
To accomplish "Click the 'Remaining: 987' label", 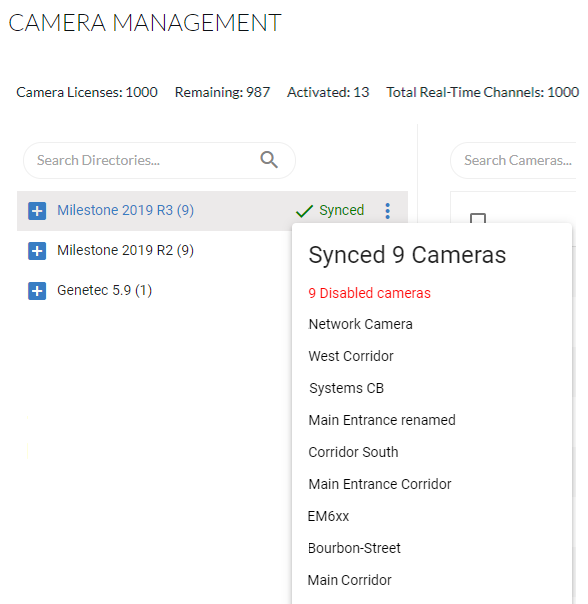I will [222, 92].
